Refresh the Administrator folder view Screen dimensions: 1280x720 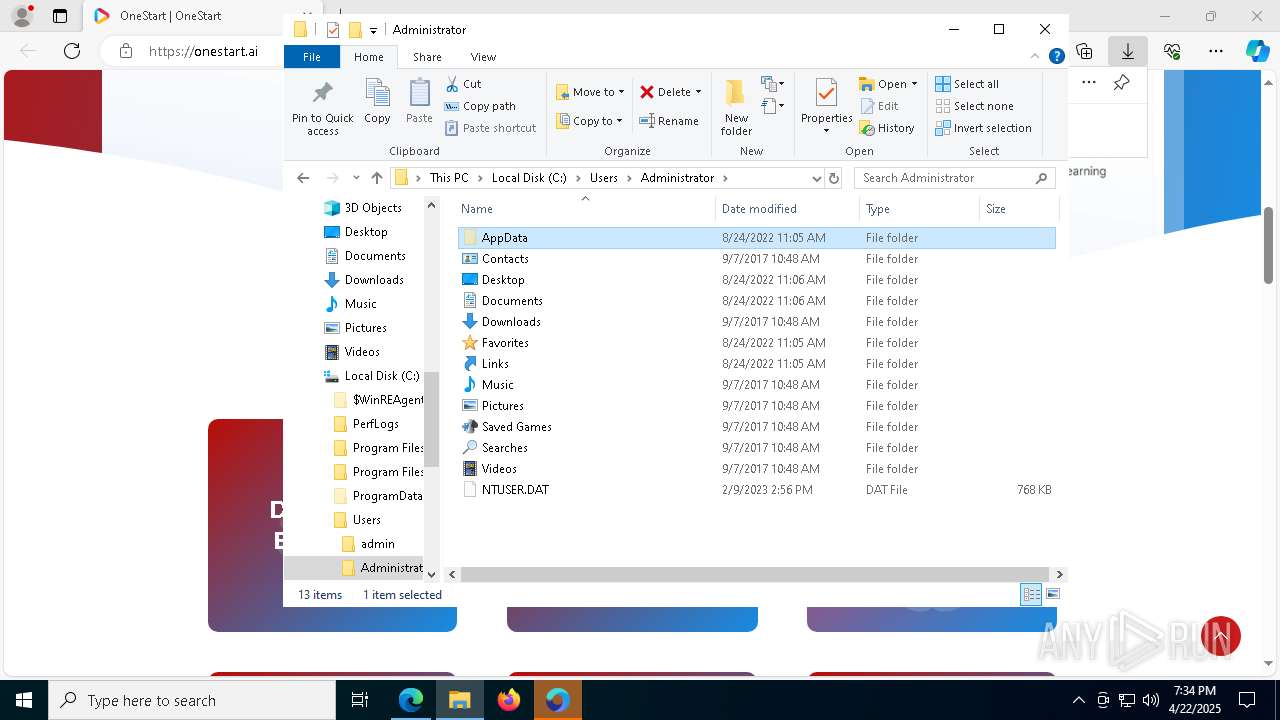click(x=834, y=178)
